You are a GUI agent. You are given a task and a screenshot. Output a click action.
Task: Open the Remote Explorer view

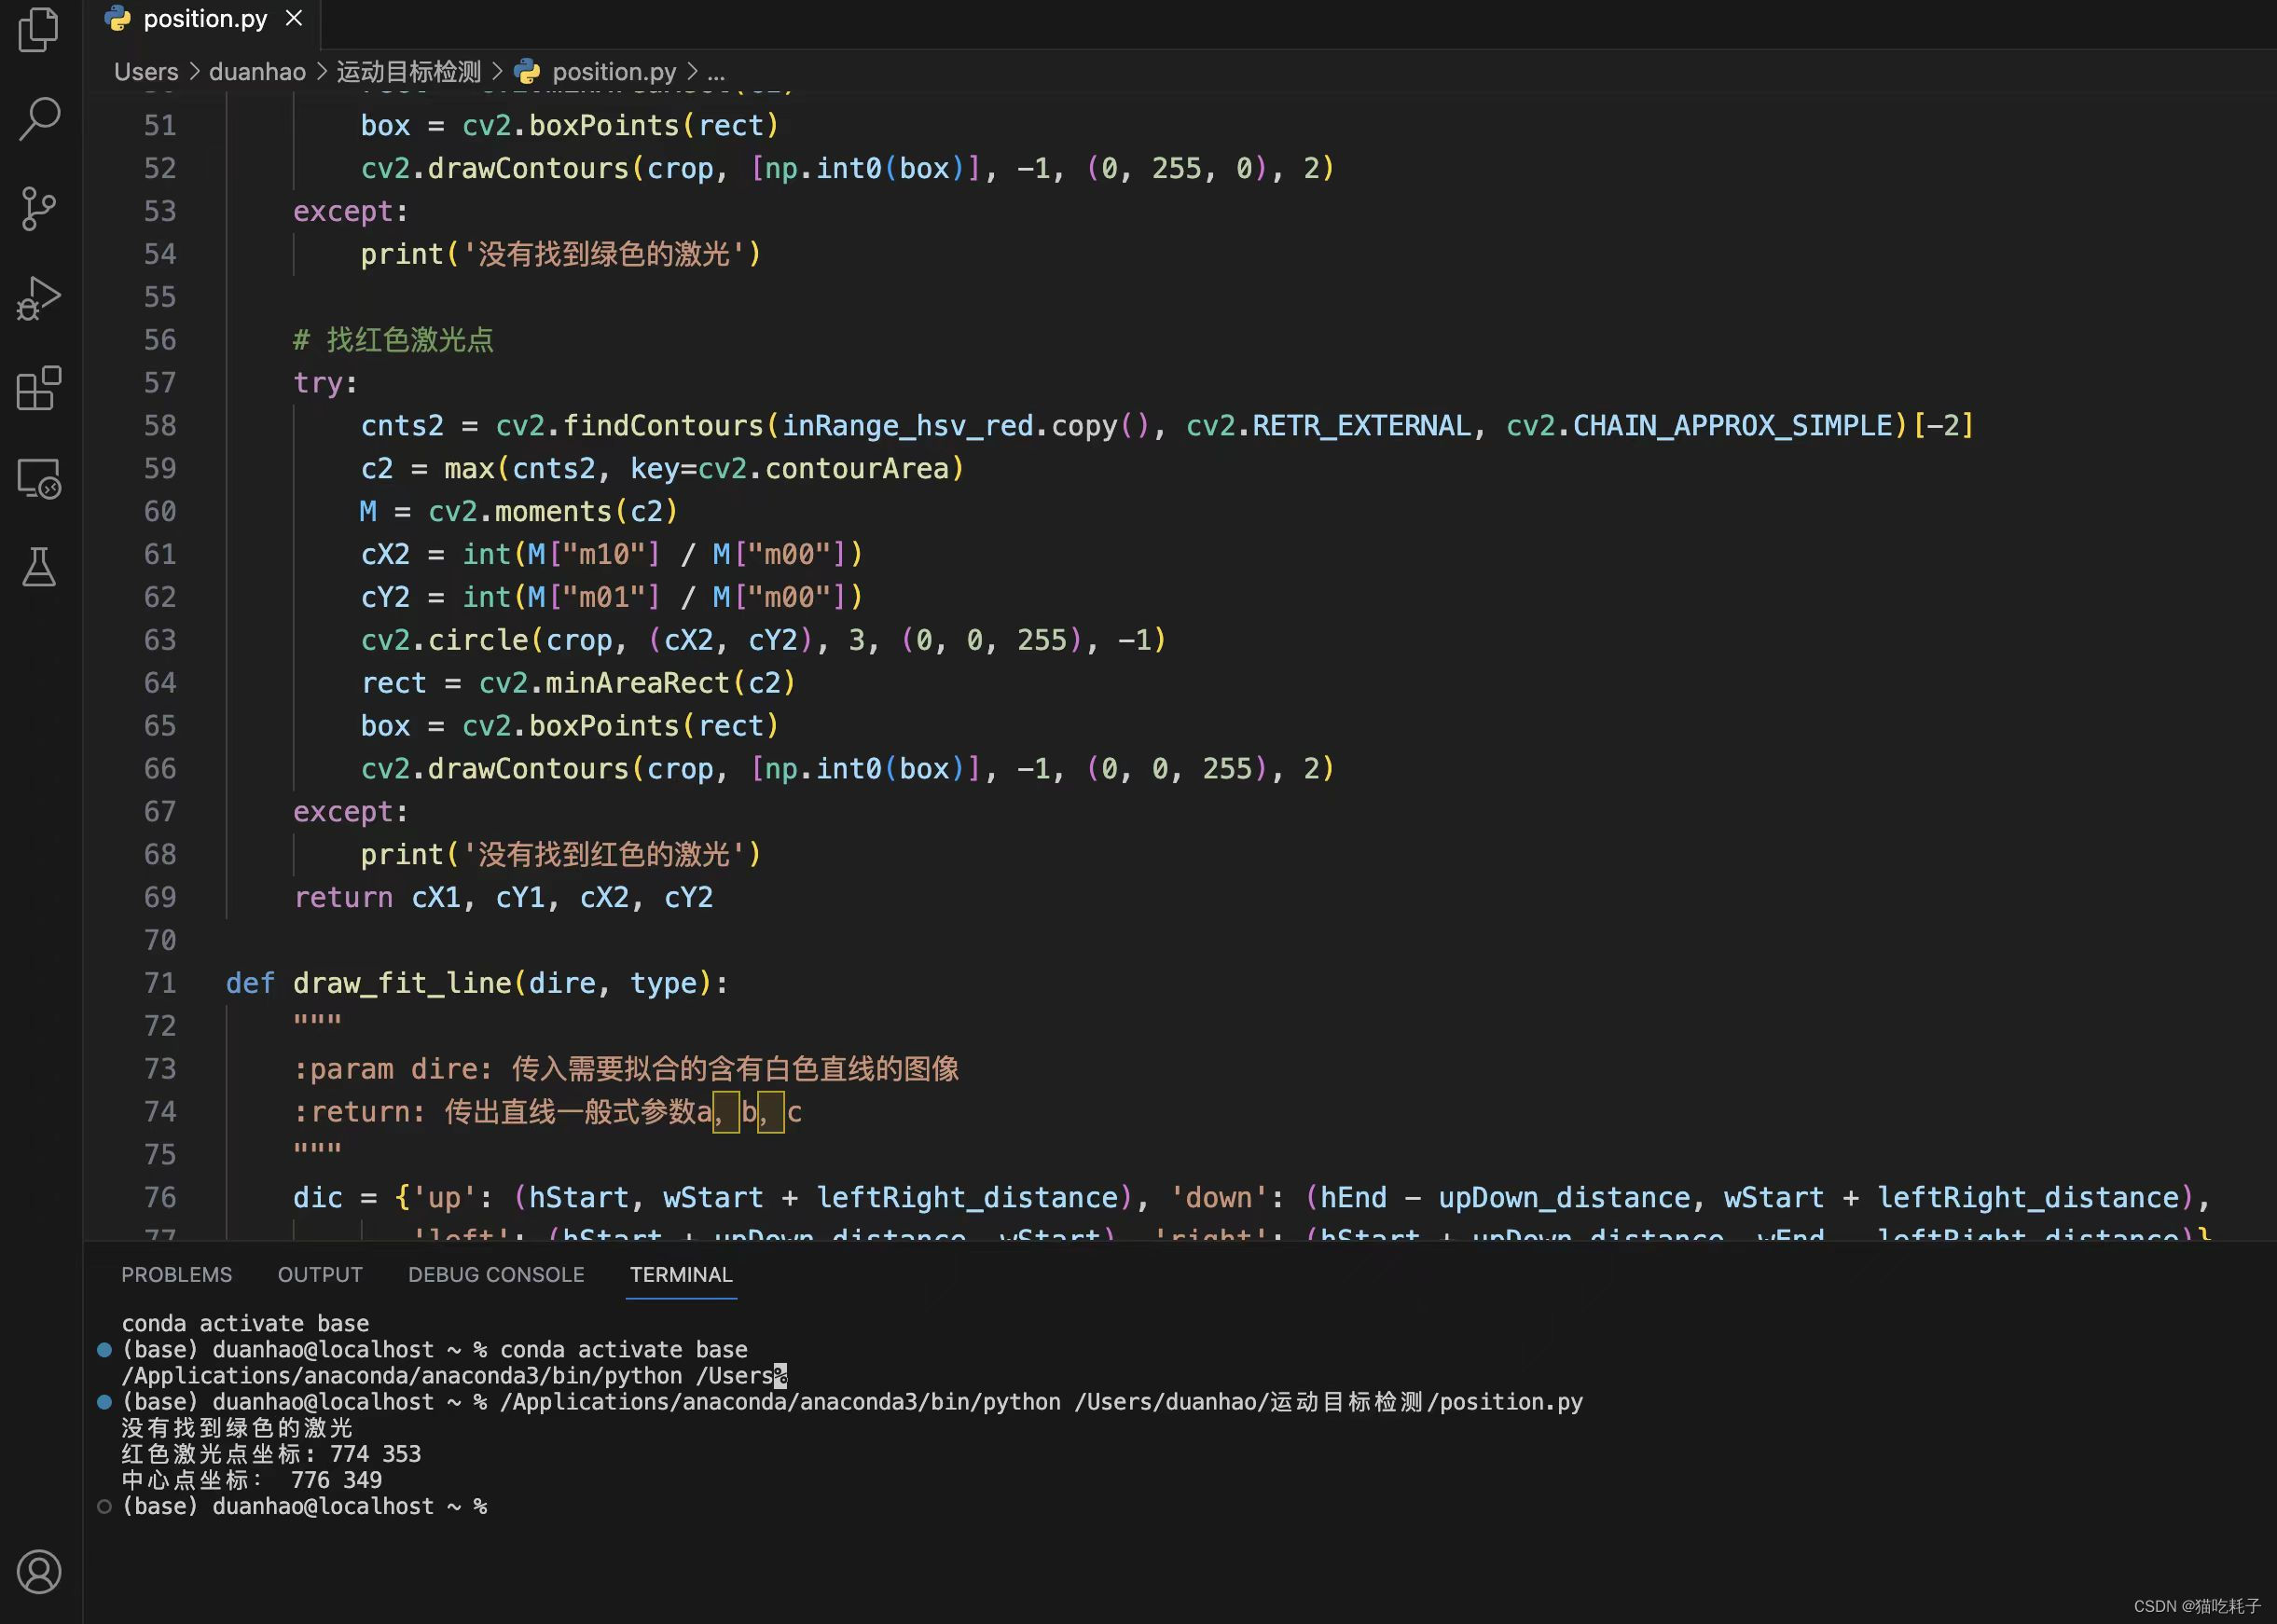click(x=39, y=478)
